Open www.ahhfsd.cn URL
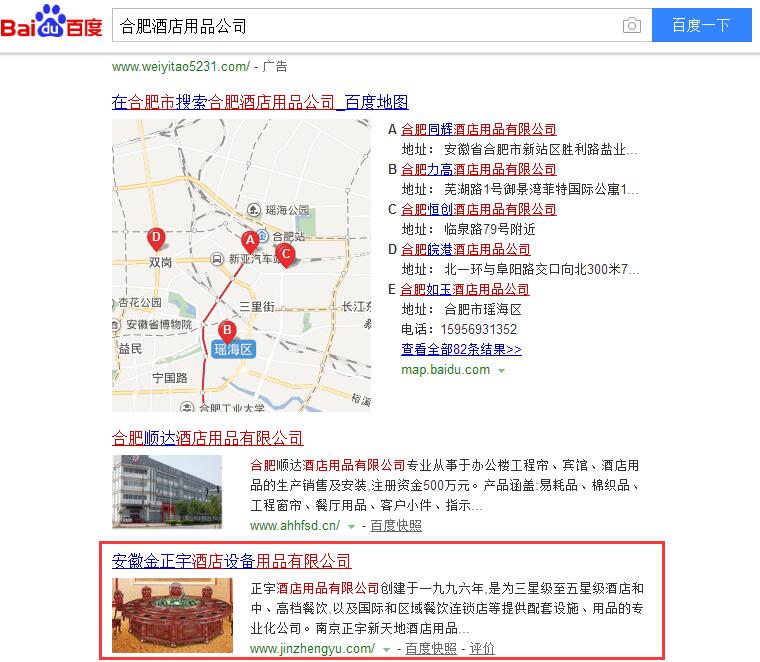 click(295, 526)
